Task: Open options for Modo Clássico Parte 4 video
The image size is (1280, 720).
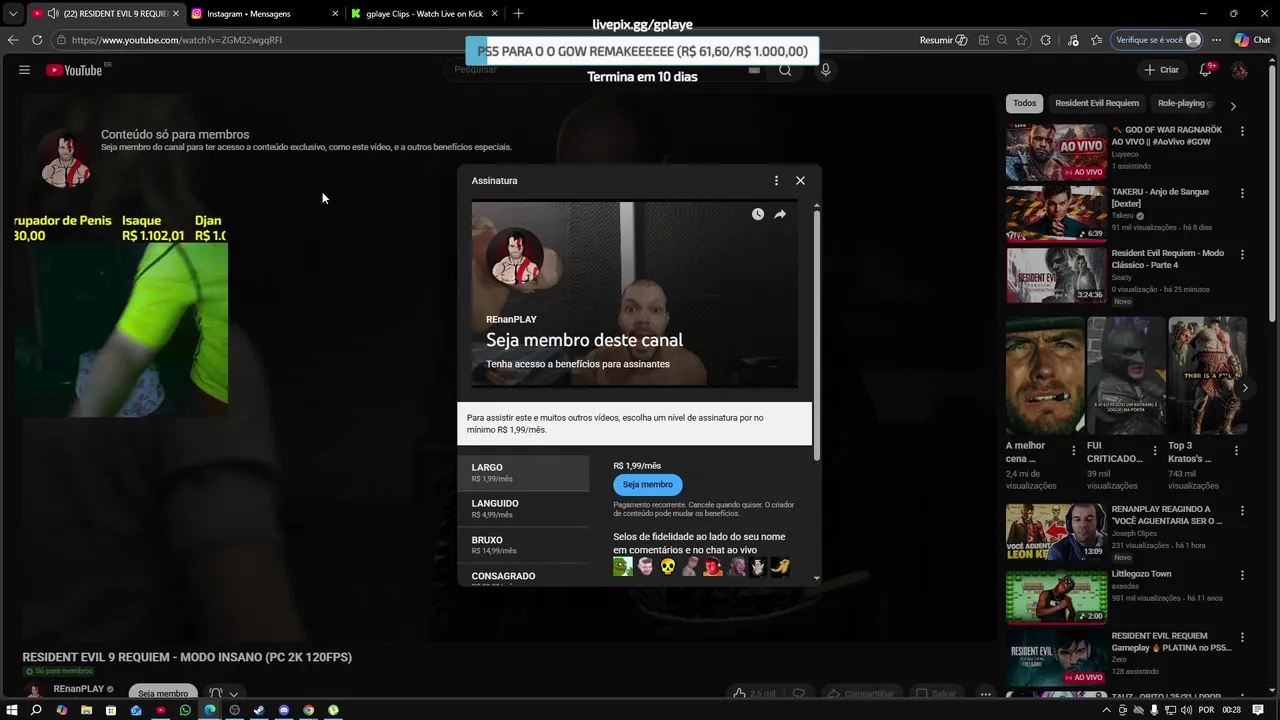Action: click(1242, 254)
